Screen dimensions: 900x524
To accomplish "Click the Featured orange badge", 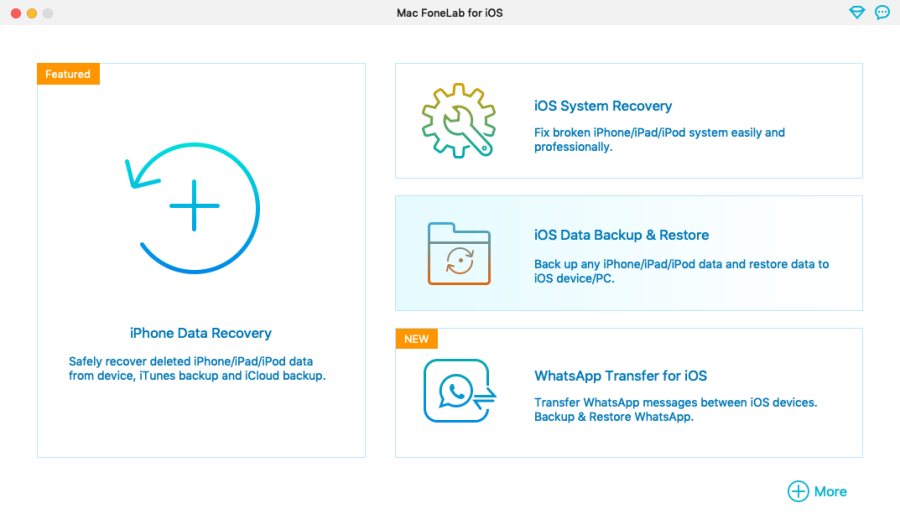I will (68, 74).
